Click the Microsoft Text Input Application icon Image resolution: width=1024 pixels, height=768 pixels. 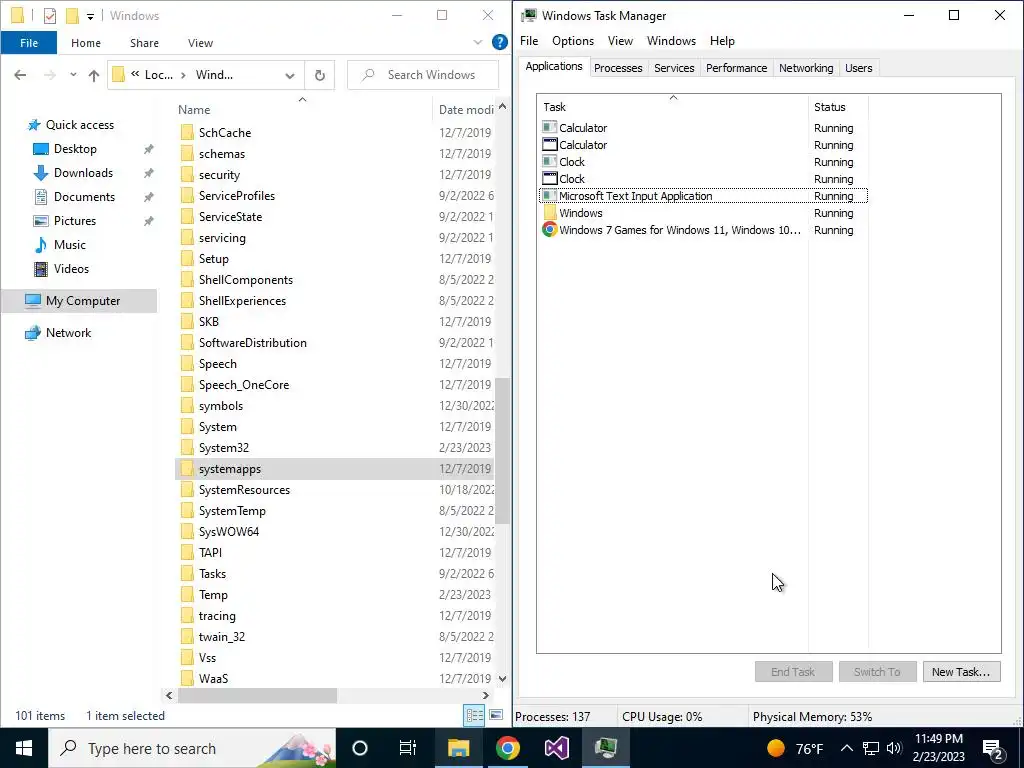[550, 195]
